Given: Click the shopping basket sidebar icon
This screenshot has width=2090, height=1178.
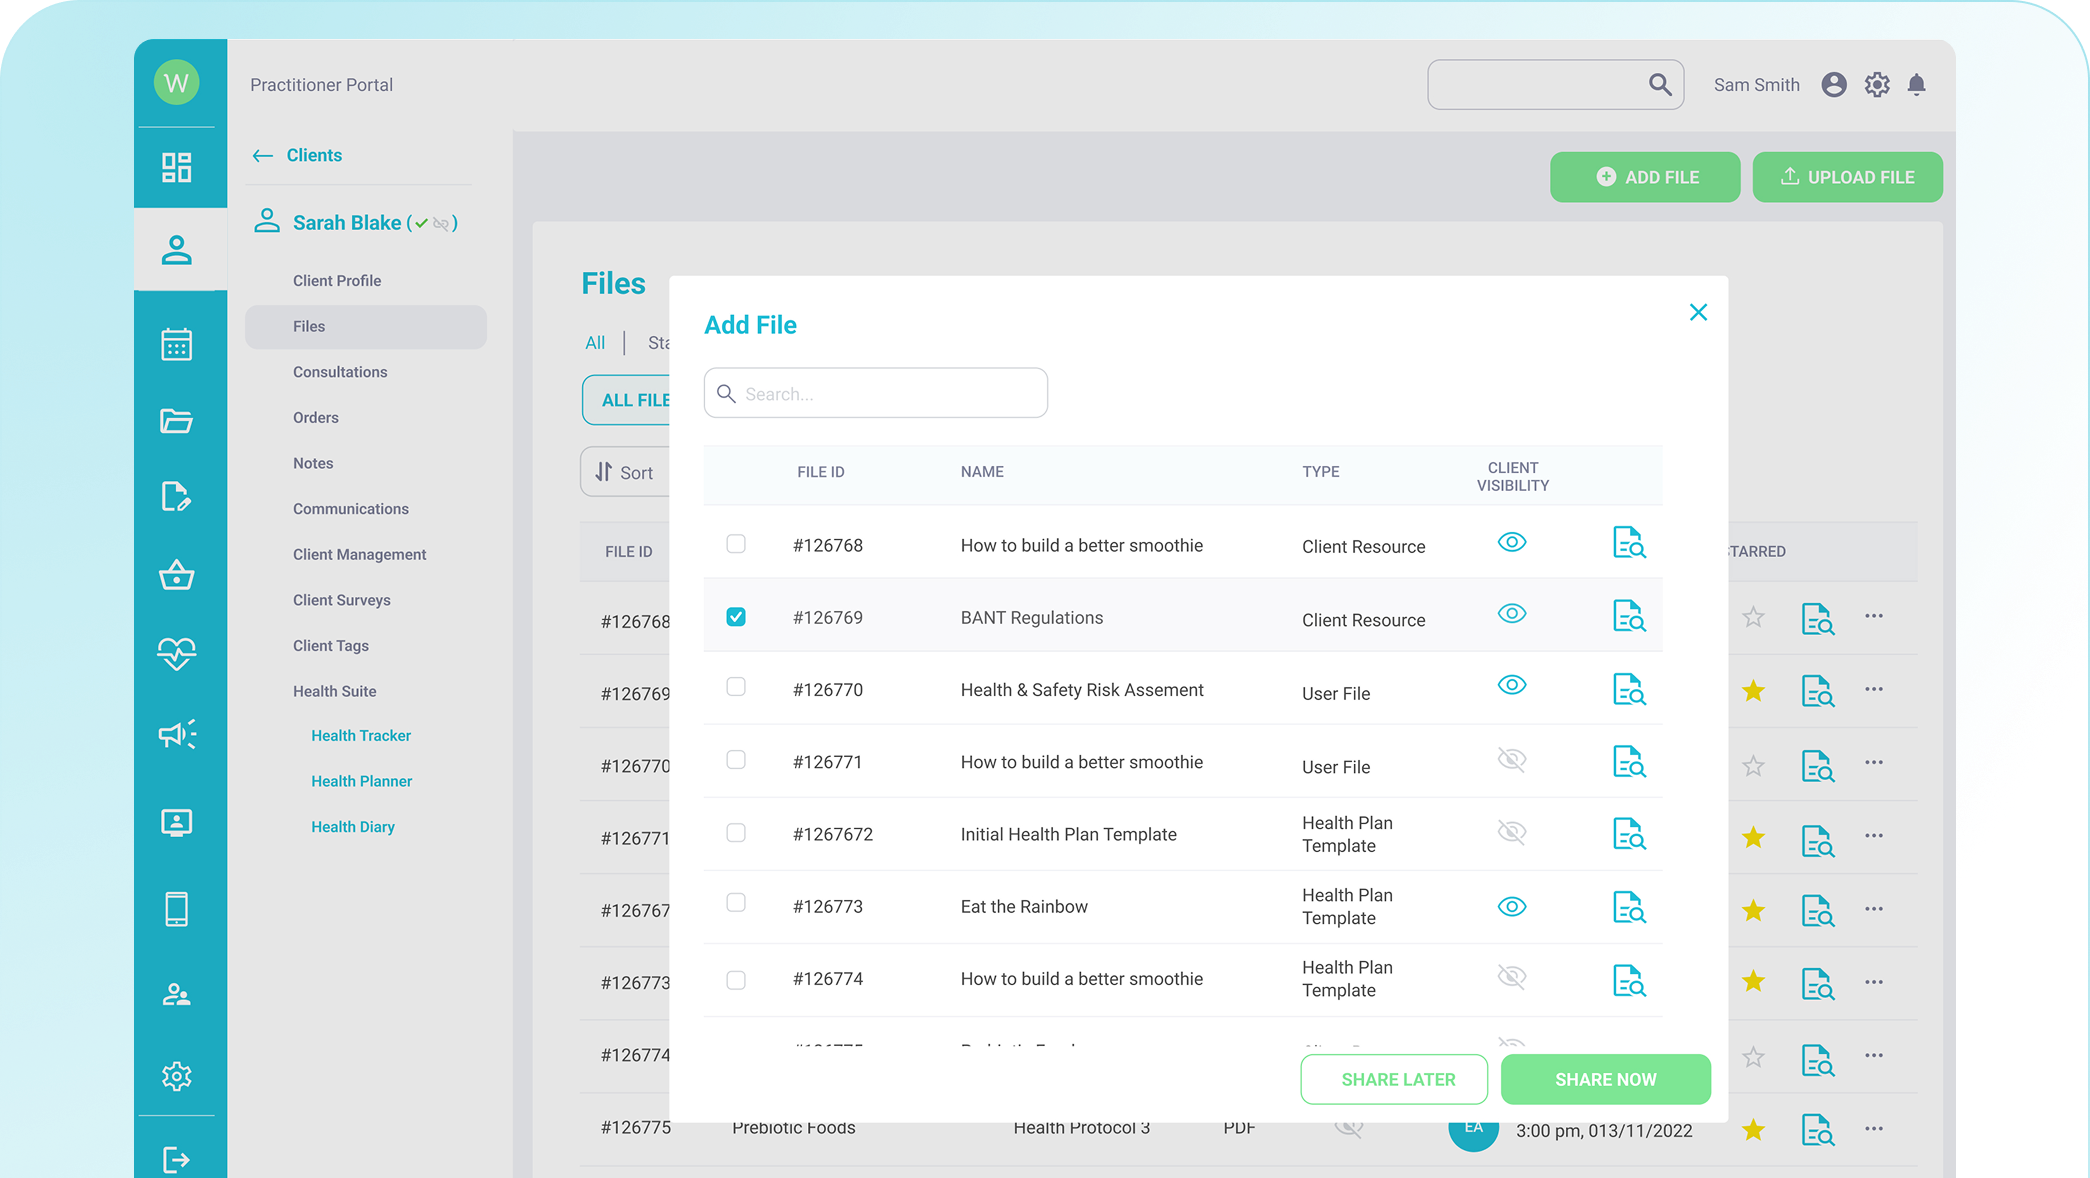Looking at the screenshot, I should pos(177,575).
